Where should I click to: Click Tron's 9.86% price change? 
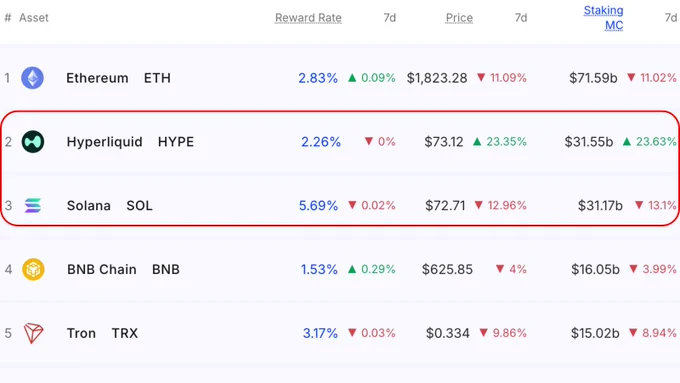[503, 333]
